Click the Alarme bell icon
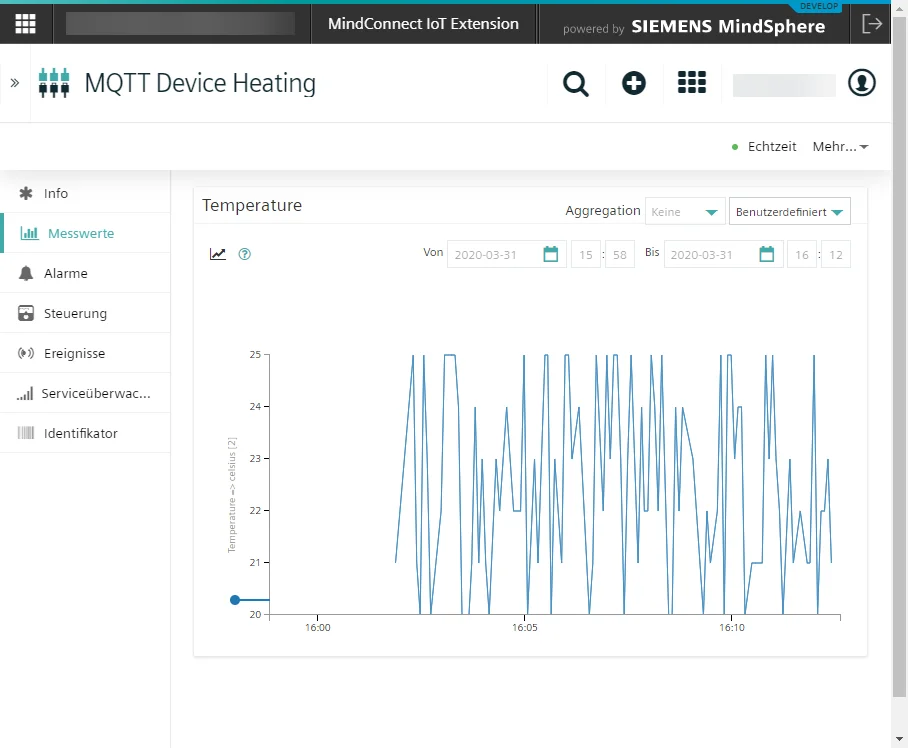908x748 pixels. point(26,273)
